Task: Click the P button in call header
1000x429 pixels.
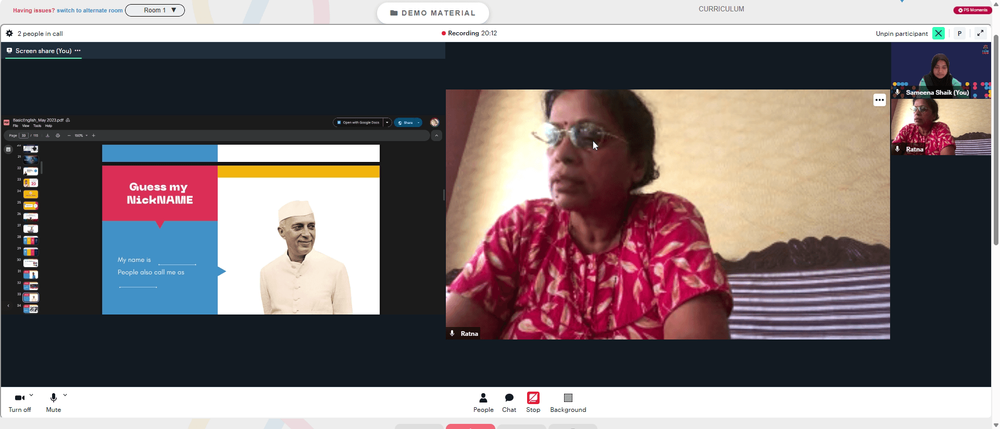Action: [x=959, y=33]
